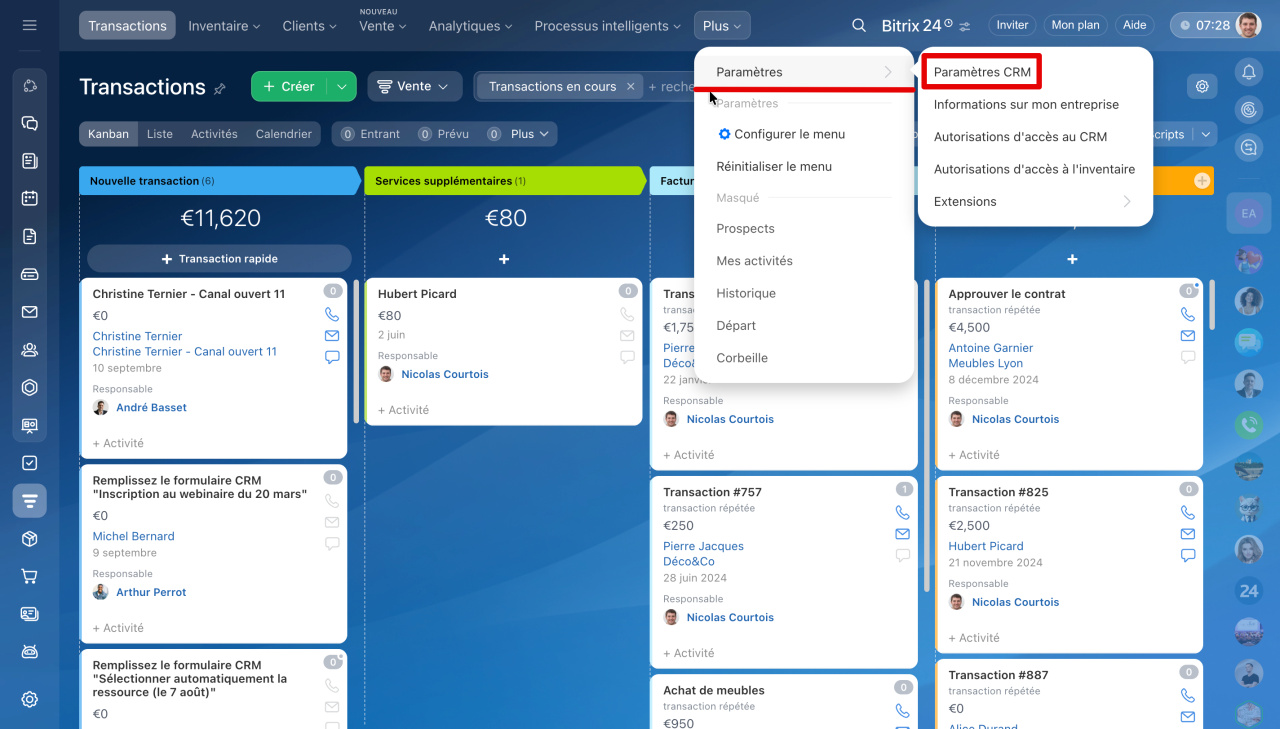The height and width of the screenshot is (729, 1280).
Task: Remove the Transactions en cours filter
Action: 630,87
